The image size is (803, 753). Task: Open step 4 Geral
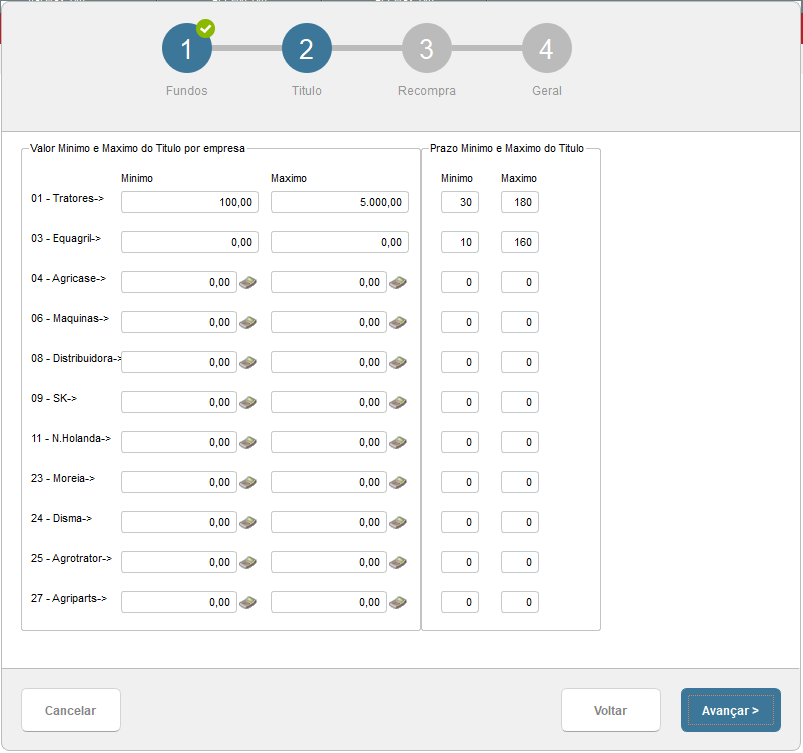547,48
